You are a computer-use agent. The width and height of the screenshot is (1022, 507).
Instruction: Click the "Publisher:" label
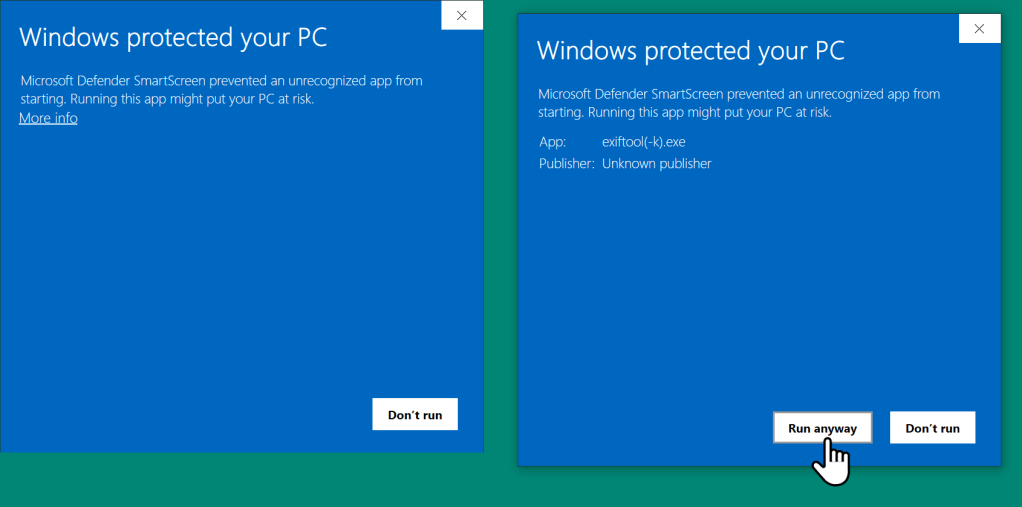pyautogui.click(x=566, y=163)
